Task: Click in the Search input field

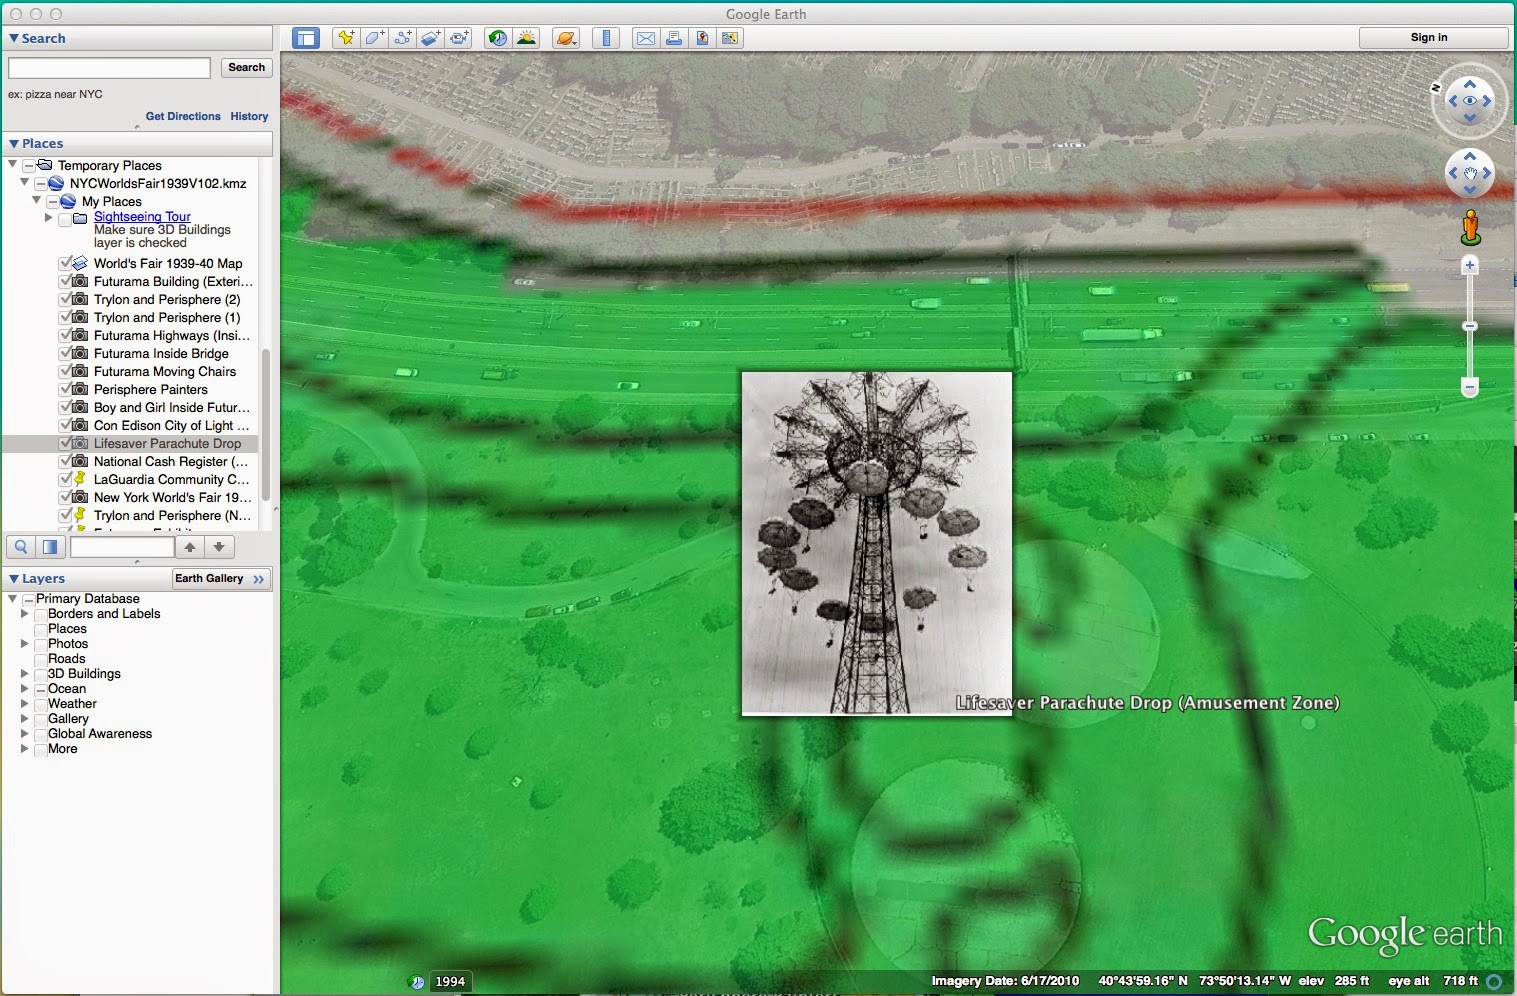Action: click(109, 68)
